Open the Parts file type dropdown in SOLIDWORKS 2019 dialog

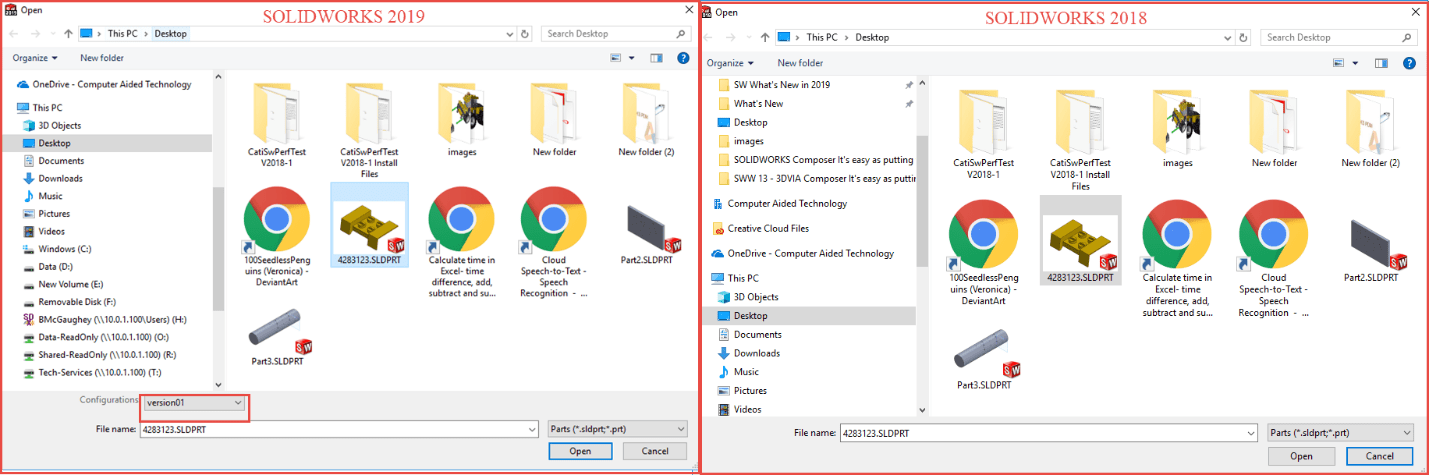(x=618, y=429)
